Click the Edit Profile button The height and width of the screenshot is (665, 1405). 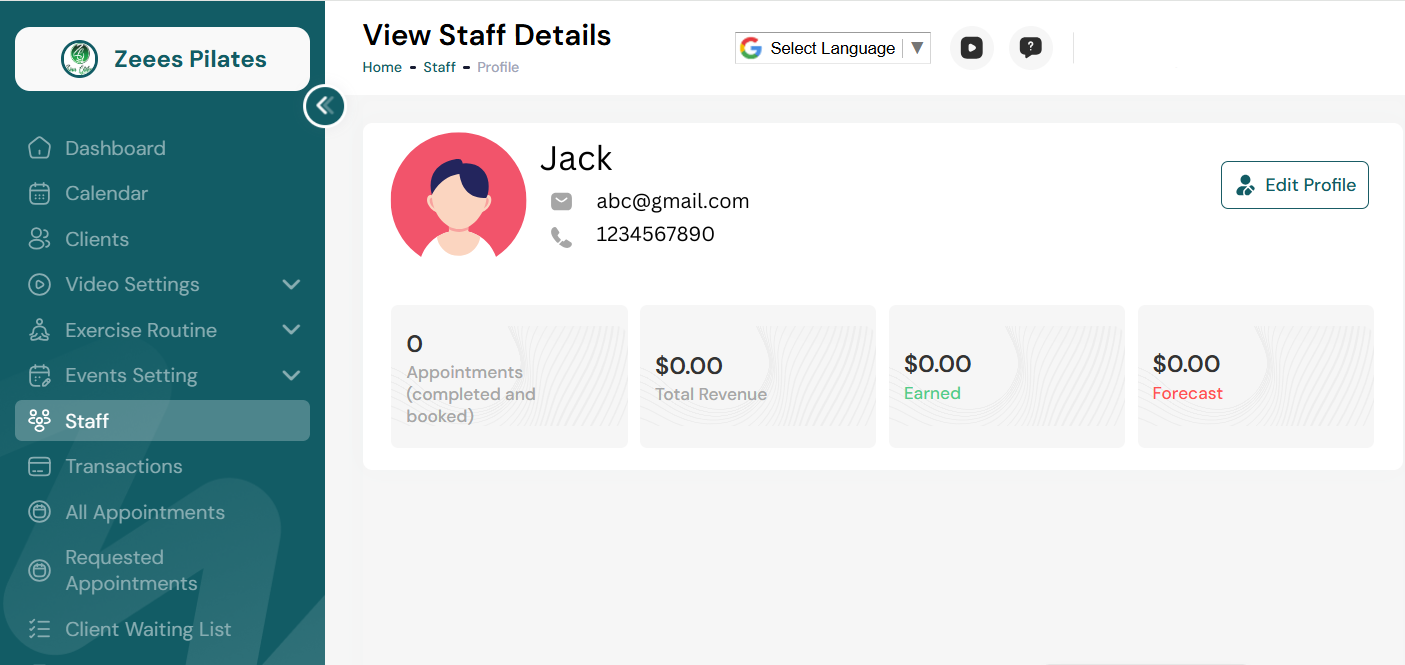click(1294, 185)
